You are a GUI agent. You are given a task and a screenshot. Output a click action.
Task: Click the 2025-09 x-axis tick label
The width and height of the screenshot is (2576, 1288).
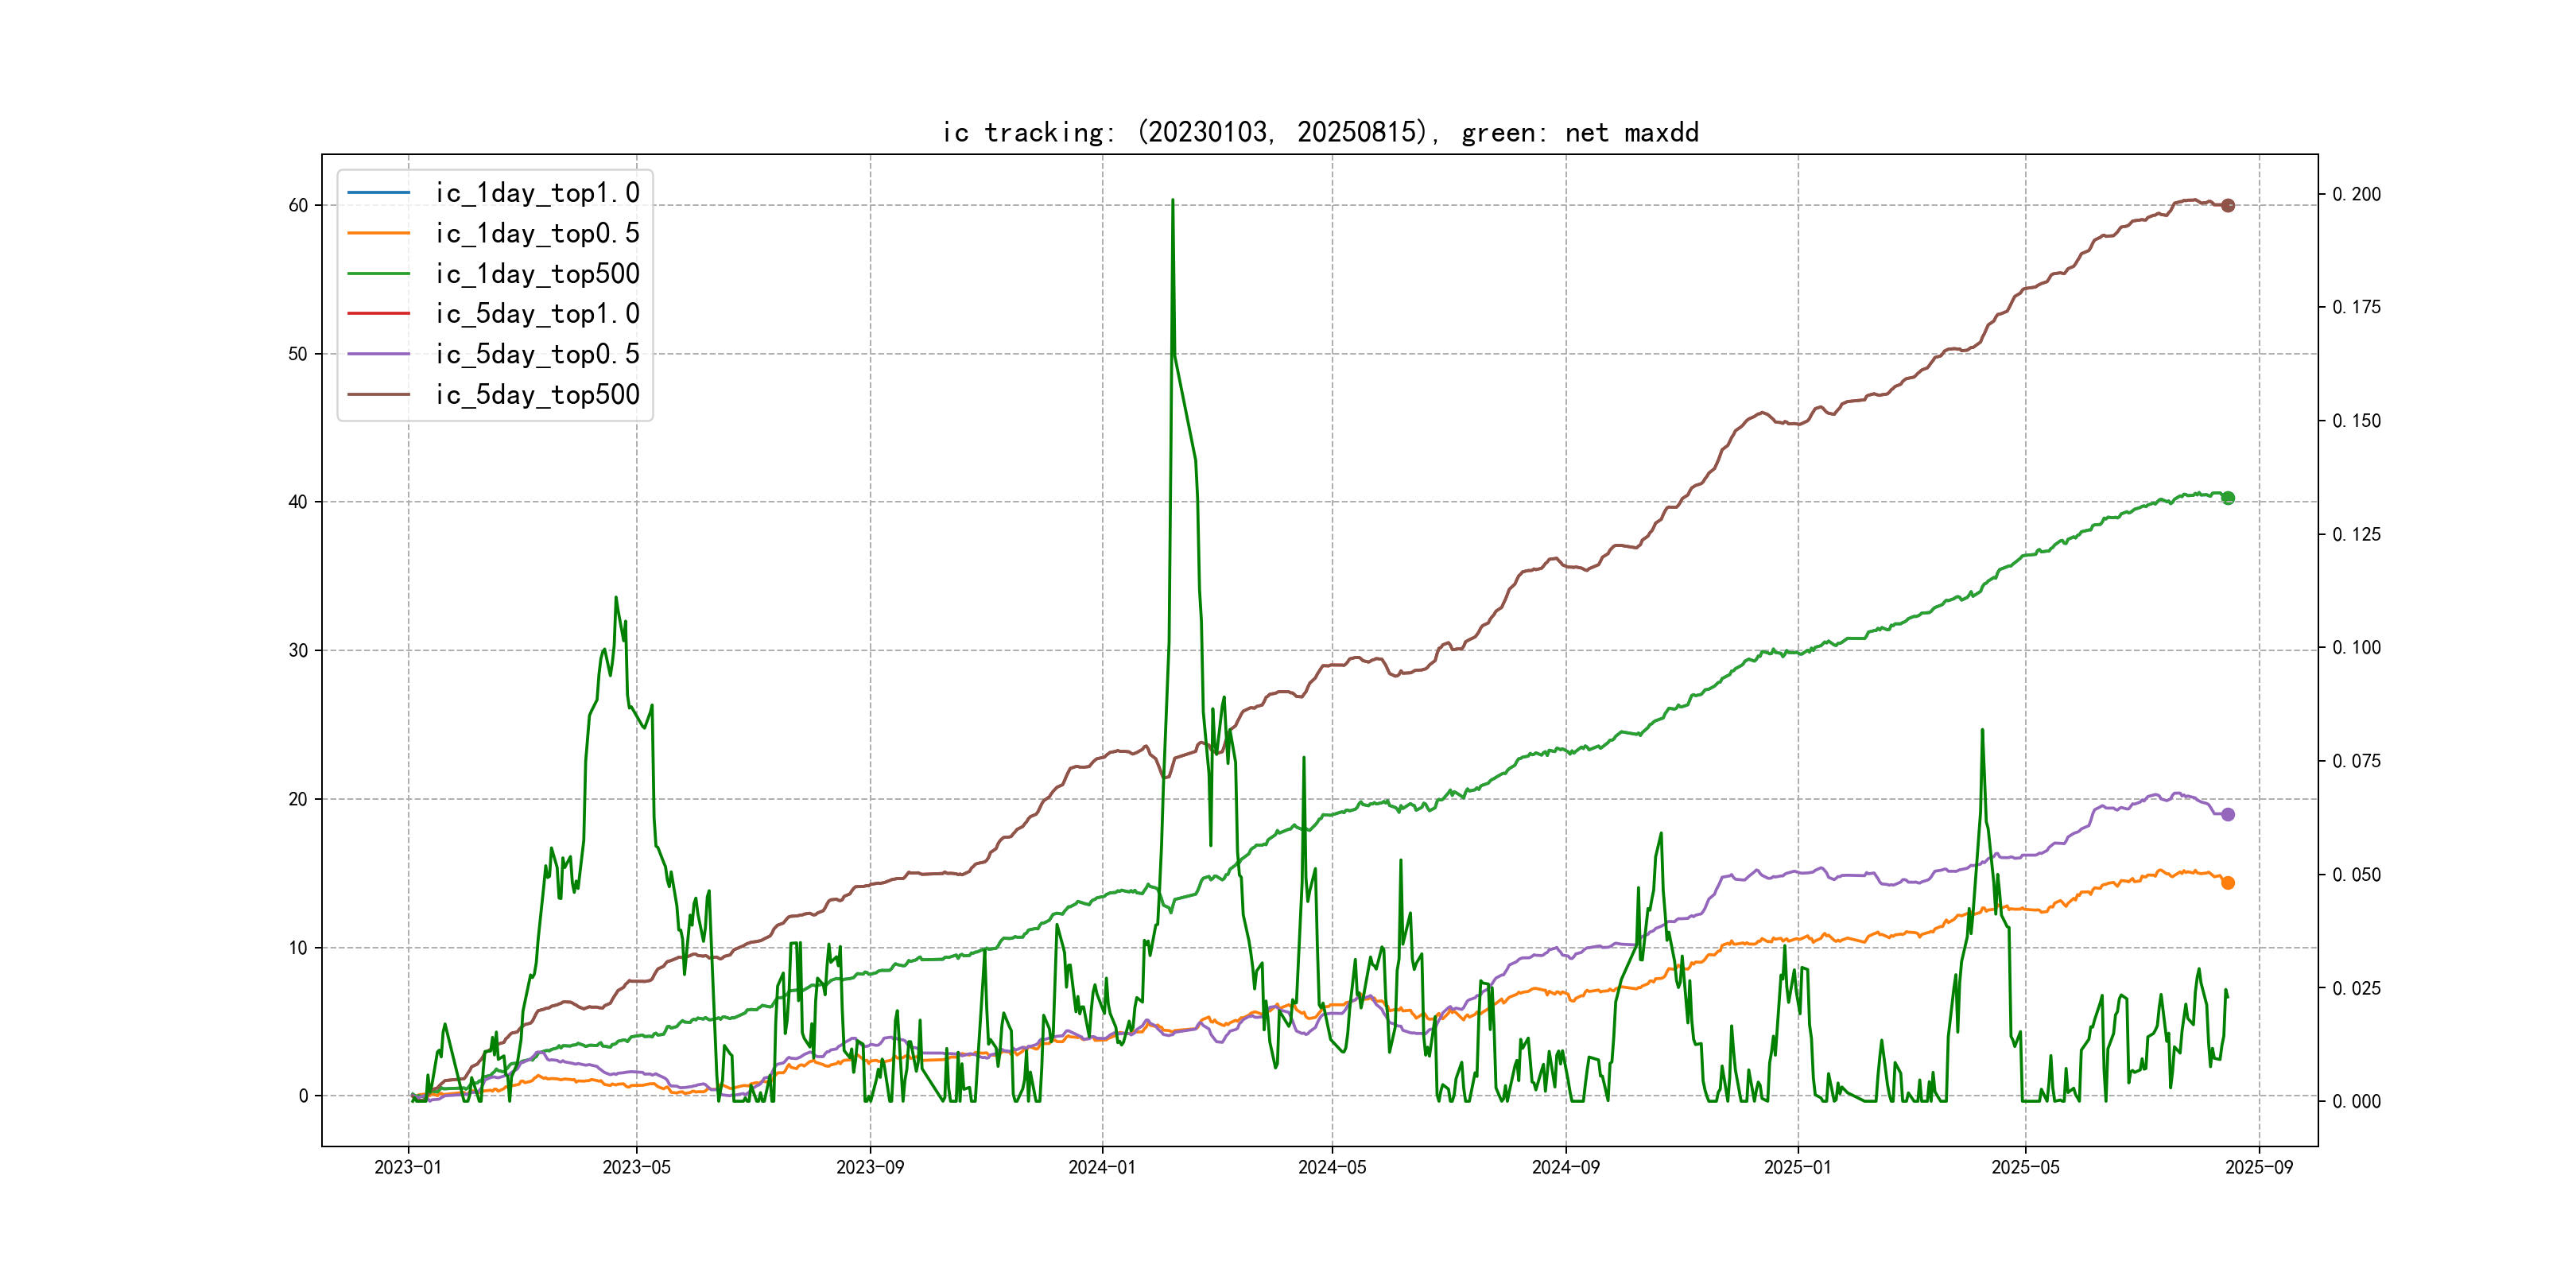[2258, 1167]
